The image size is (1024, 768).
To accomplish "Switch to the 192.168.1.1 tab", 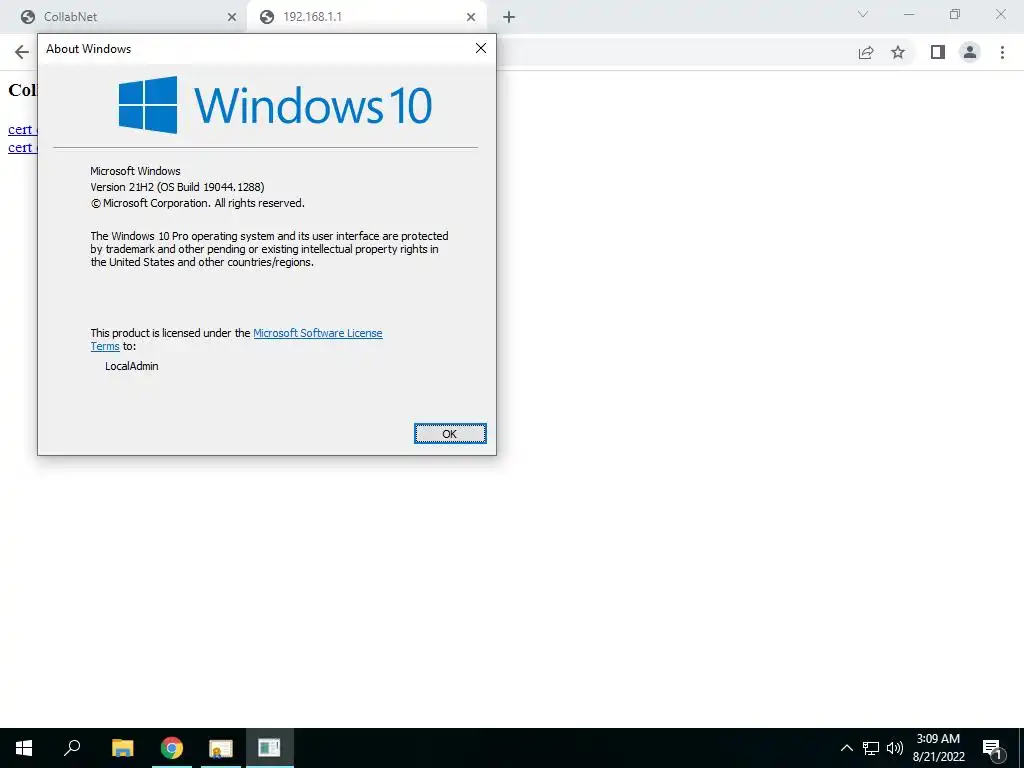I will tap(366, 17).
